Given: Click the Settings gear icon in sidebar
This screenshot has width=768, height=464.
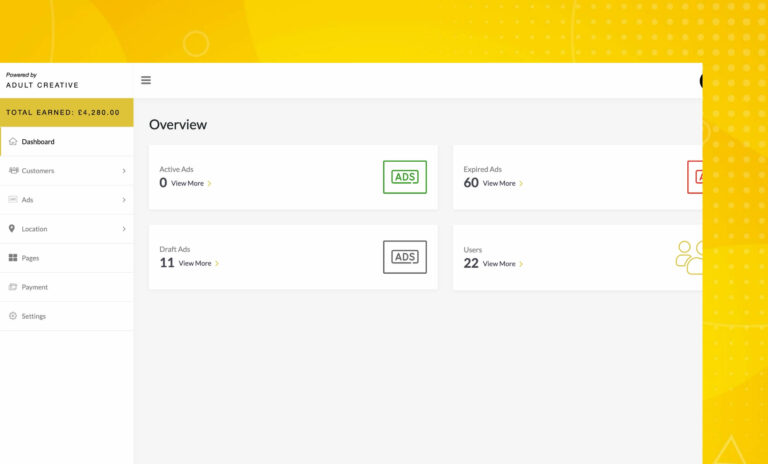Looking at the screenshot, I should (13, 316).
